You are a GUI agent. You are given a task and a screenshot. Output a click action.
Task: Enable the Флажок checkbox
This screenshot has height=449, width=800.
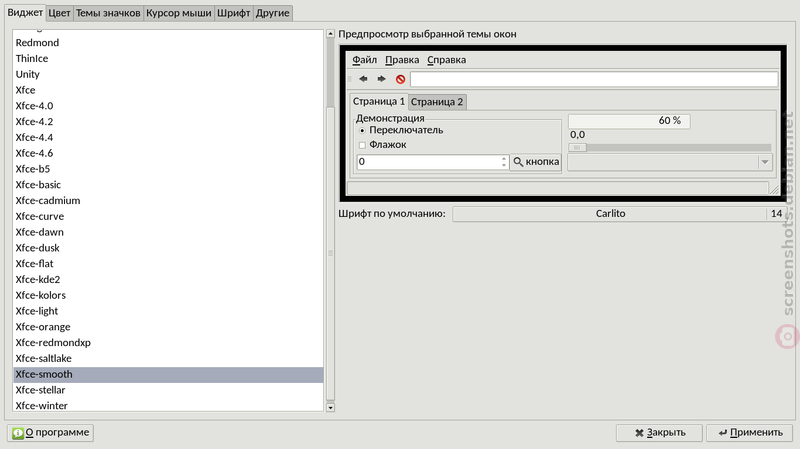[362, 145]
